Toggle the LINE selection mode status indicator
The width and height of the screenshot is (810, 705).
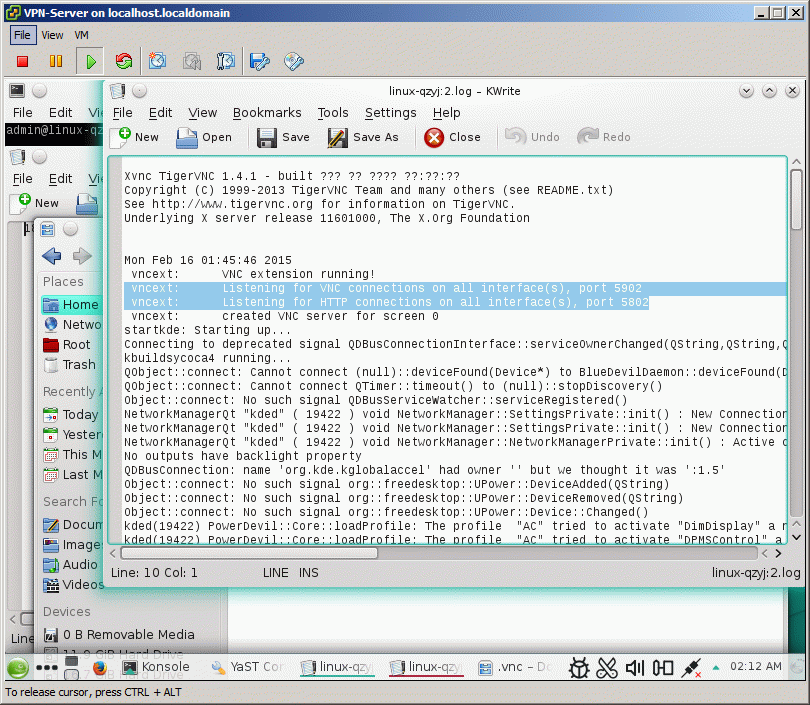[x=275, y=573]
